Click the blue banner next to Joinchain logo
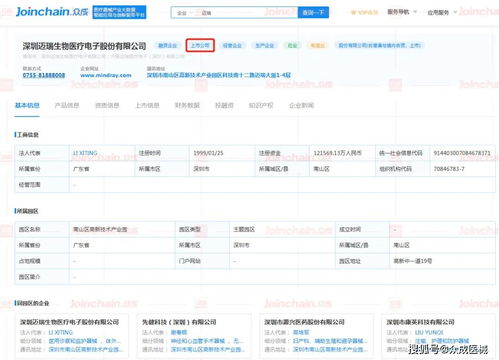The height and width of the screenshot is (360, 499). (119, 12)
